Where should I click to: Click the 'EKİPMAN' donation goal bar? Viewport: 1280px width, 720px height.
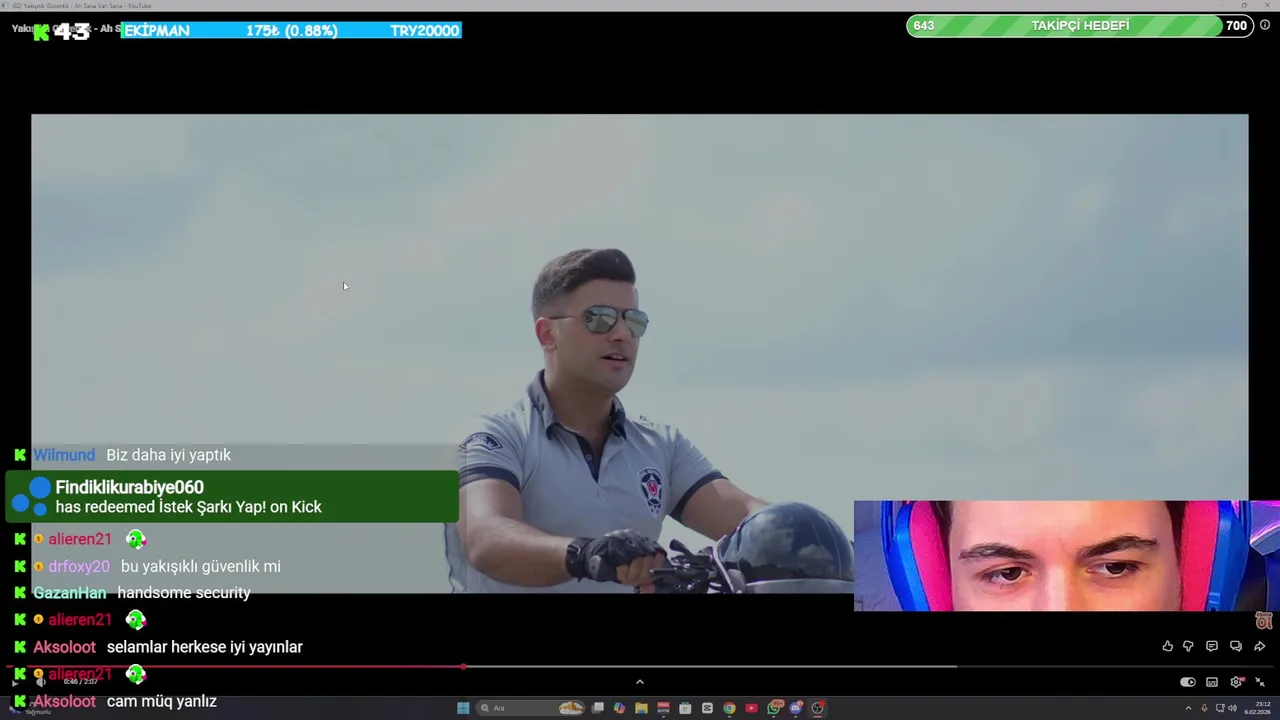tap(291, 30)
